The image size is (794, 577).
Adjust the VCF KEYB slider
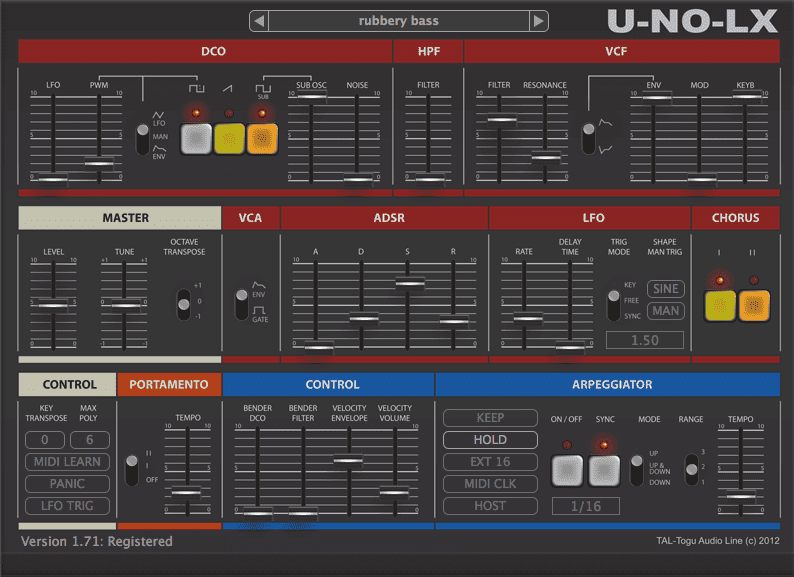747,95
